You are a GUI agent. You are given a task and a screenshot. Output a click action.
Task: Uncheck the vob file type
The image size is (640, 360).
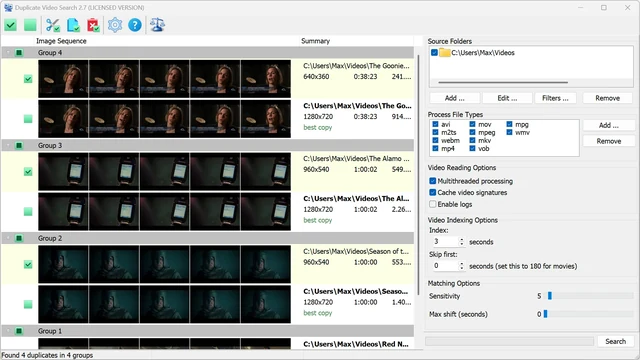pyautogui.click(x=472, y=149)
